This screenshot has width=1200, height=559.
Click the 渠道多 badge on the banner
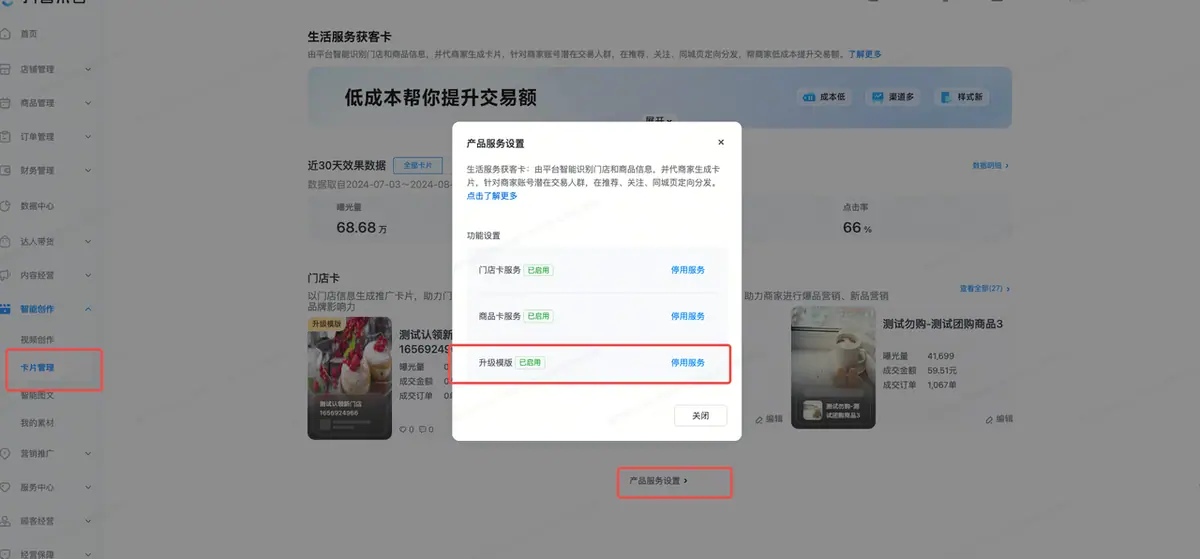coord(892,97)
